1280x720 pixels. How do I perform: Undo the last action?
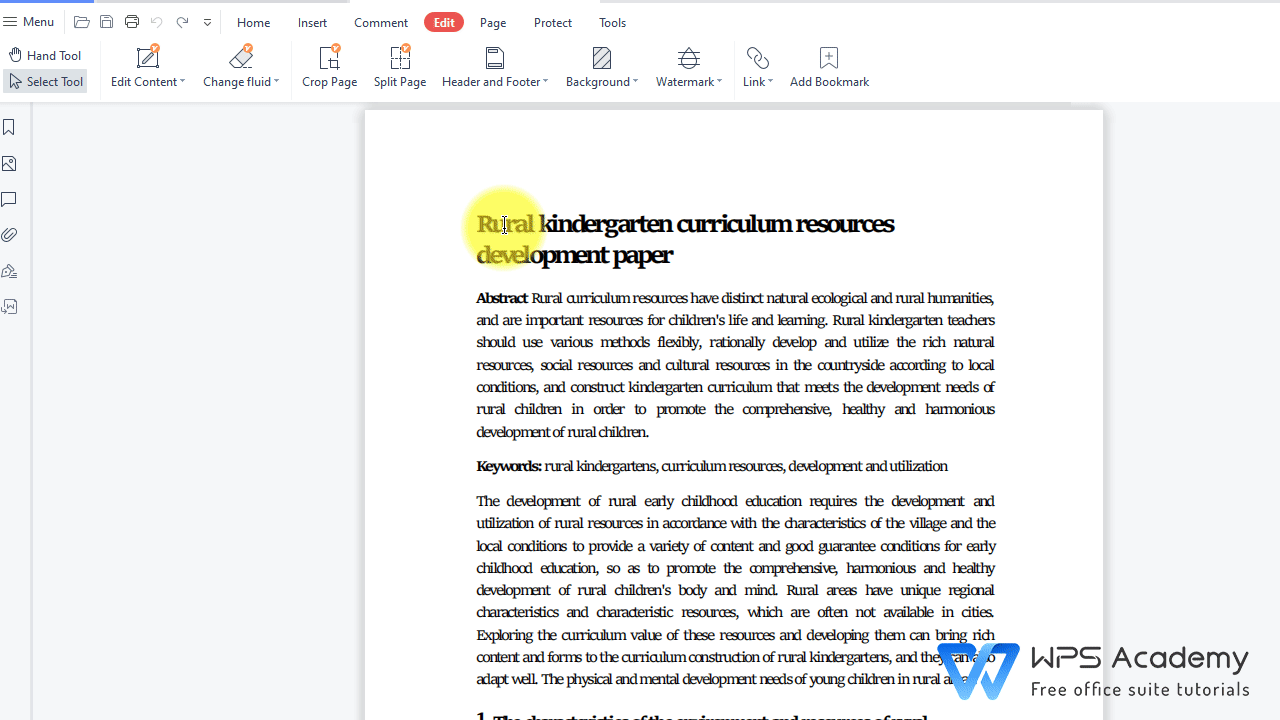[x=156, y=21]
